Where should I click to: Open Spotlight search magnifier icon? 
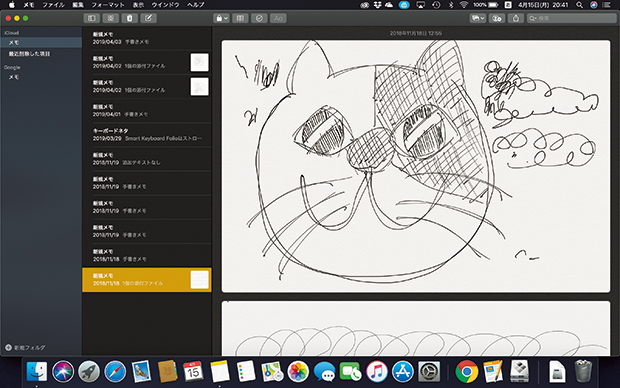579,5
